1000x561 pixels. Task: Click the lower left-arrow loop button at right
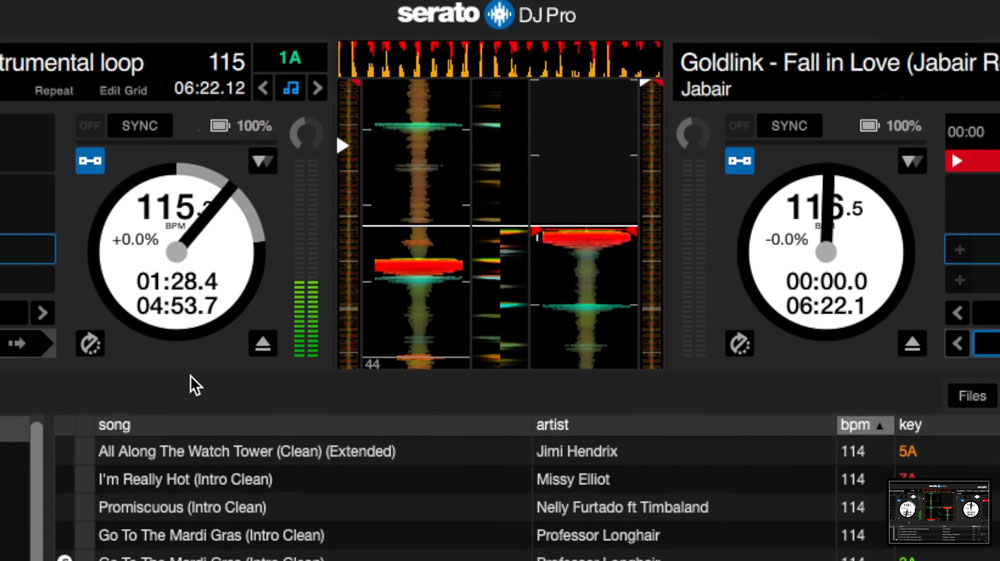coord(958,344)
